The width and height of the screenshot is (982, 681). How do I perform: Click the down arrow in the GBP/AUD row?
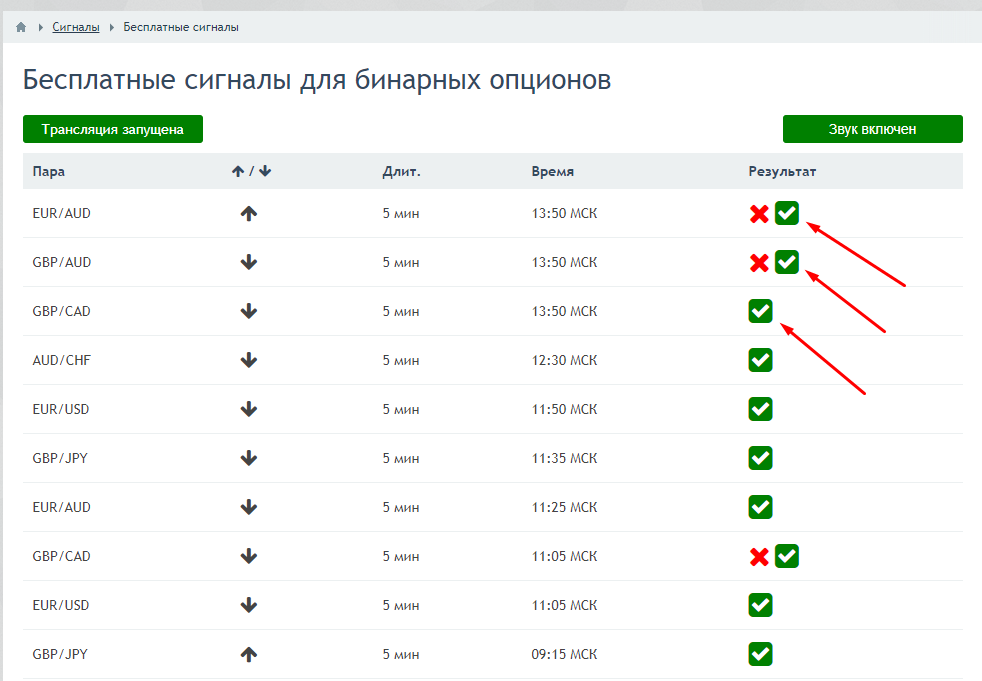point(249,263)
